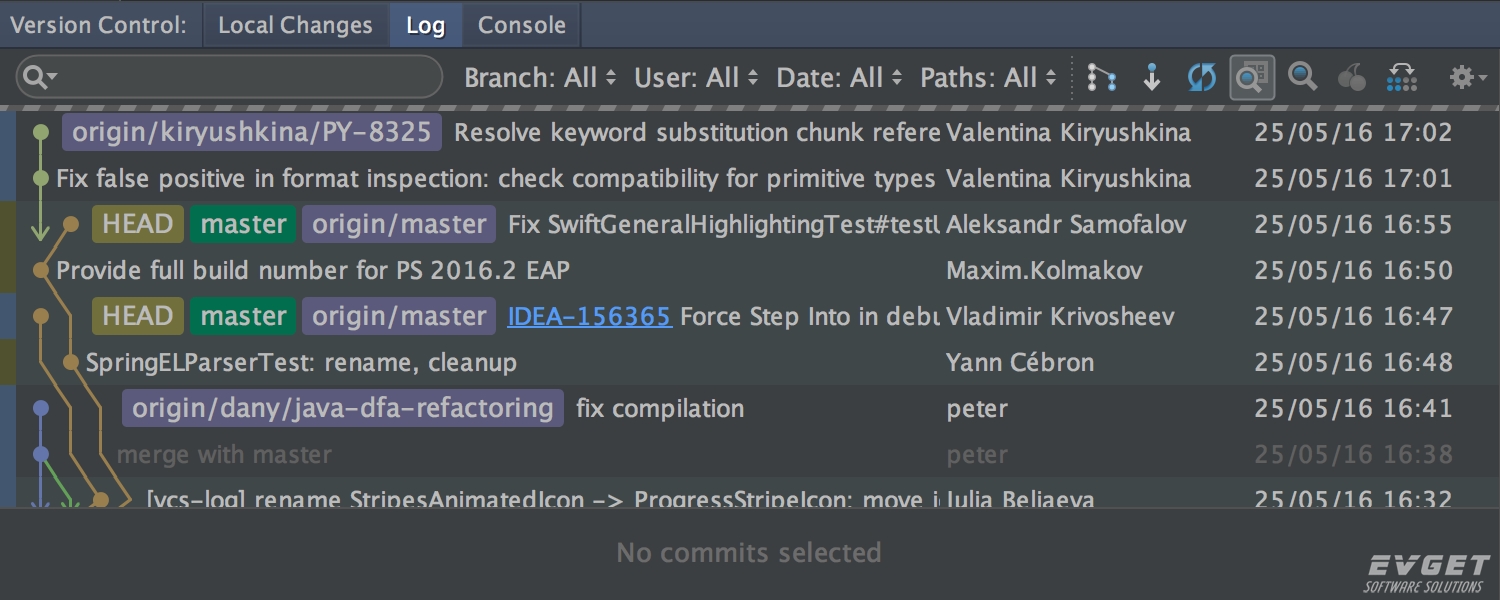Open the IDEA-156365 issue link
The height and width of the screenshot is (600, 1500).
point(589,317)
